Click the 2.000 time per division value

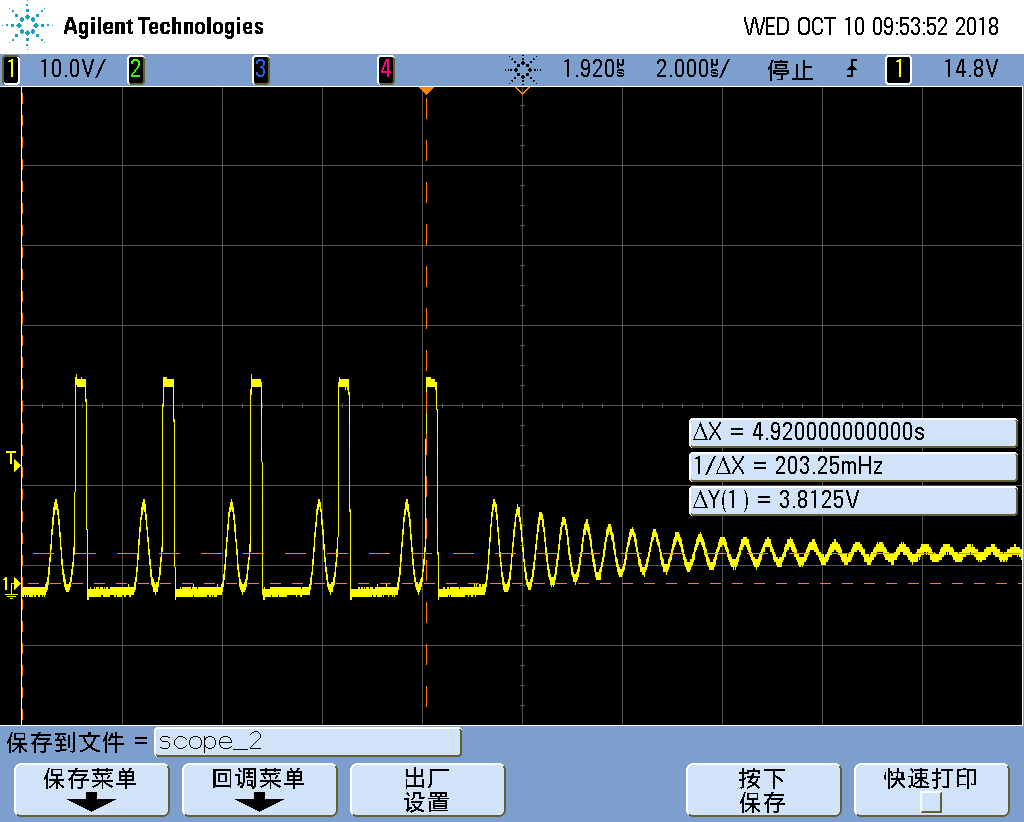[692, 69]
